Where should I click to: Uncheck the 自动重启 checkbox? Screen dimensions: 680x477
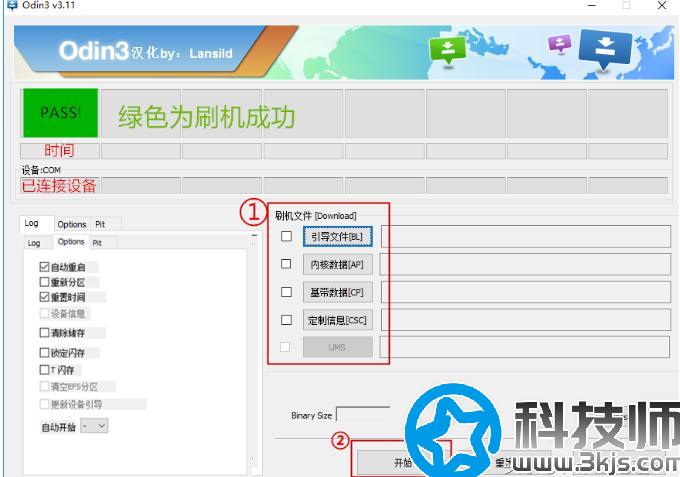click(x=44, y=267)
